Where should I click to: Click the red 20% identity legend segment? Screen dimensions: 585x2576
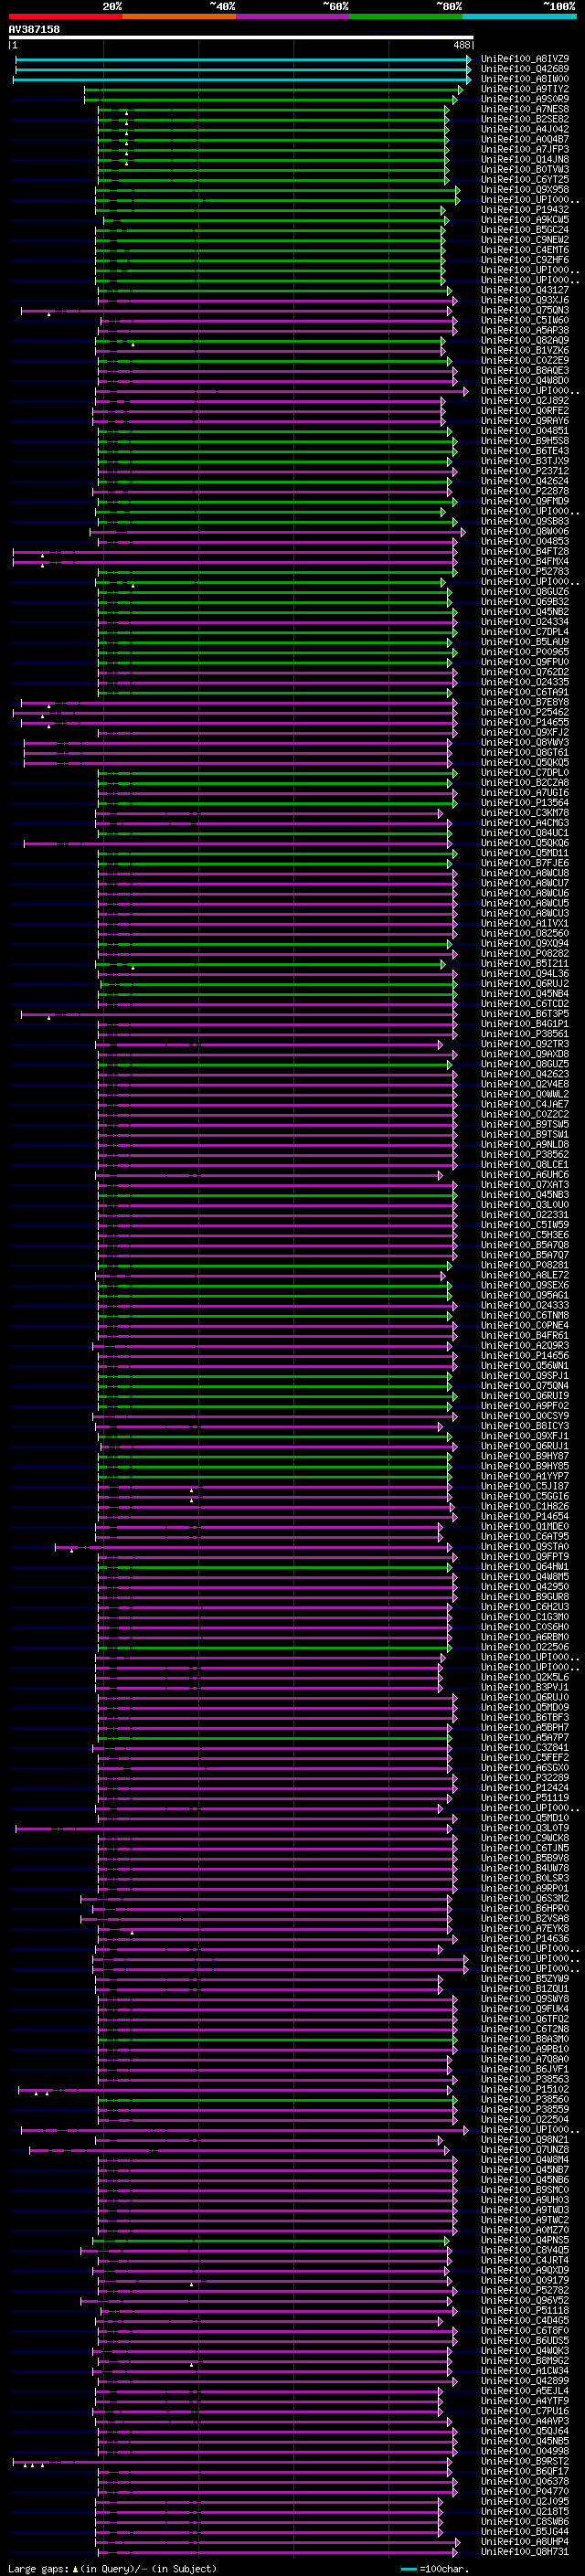tap(65, 16)
